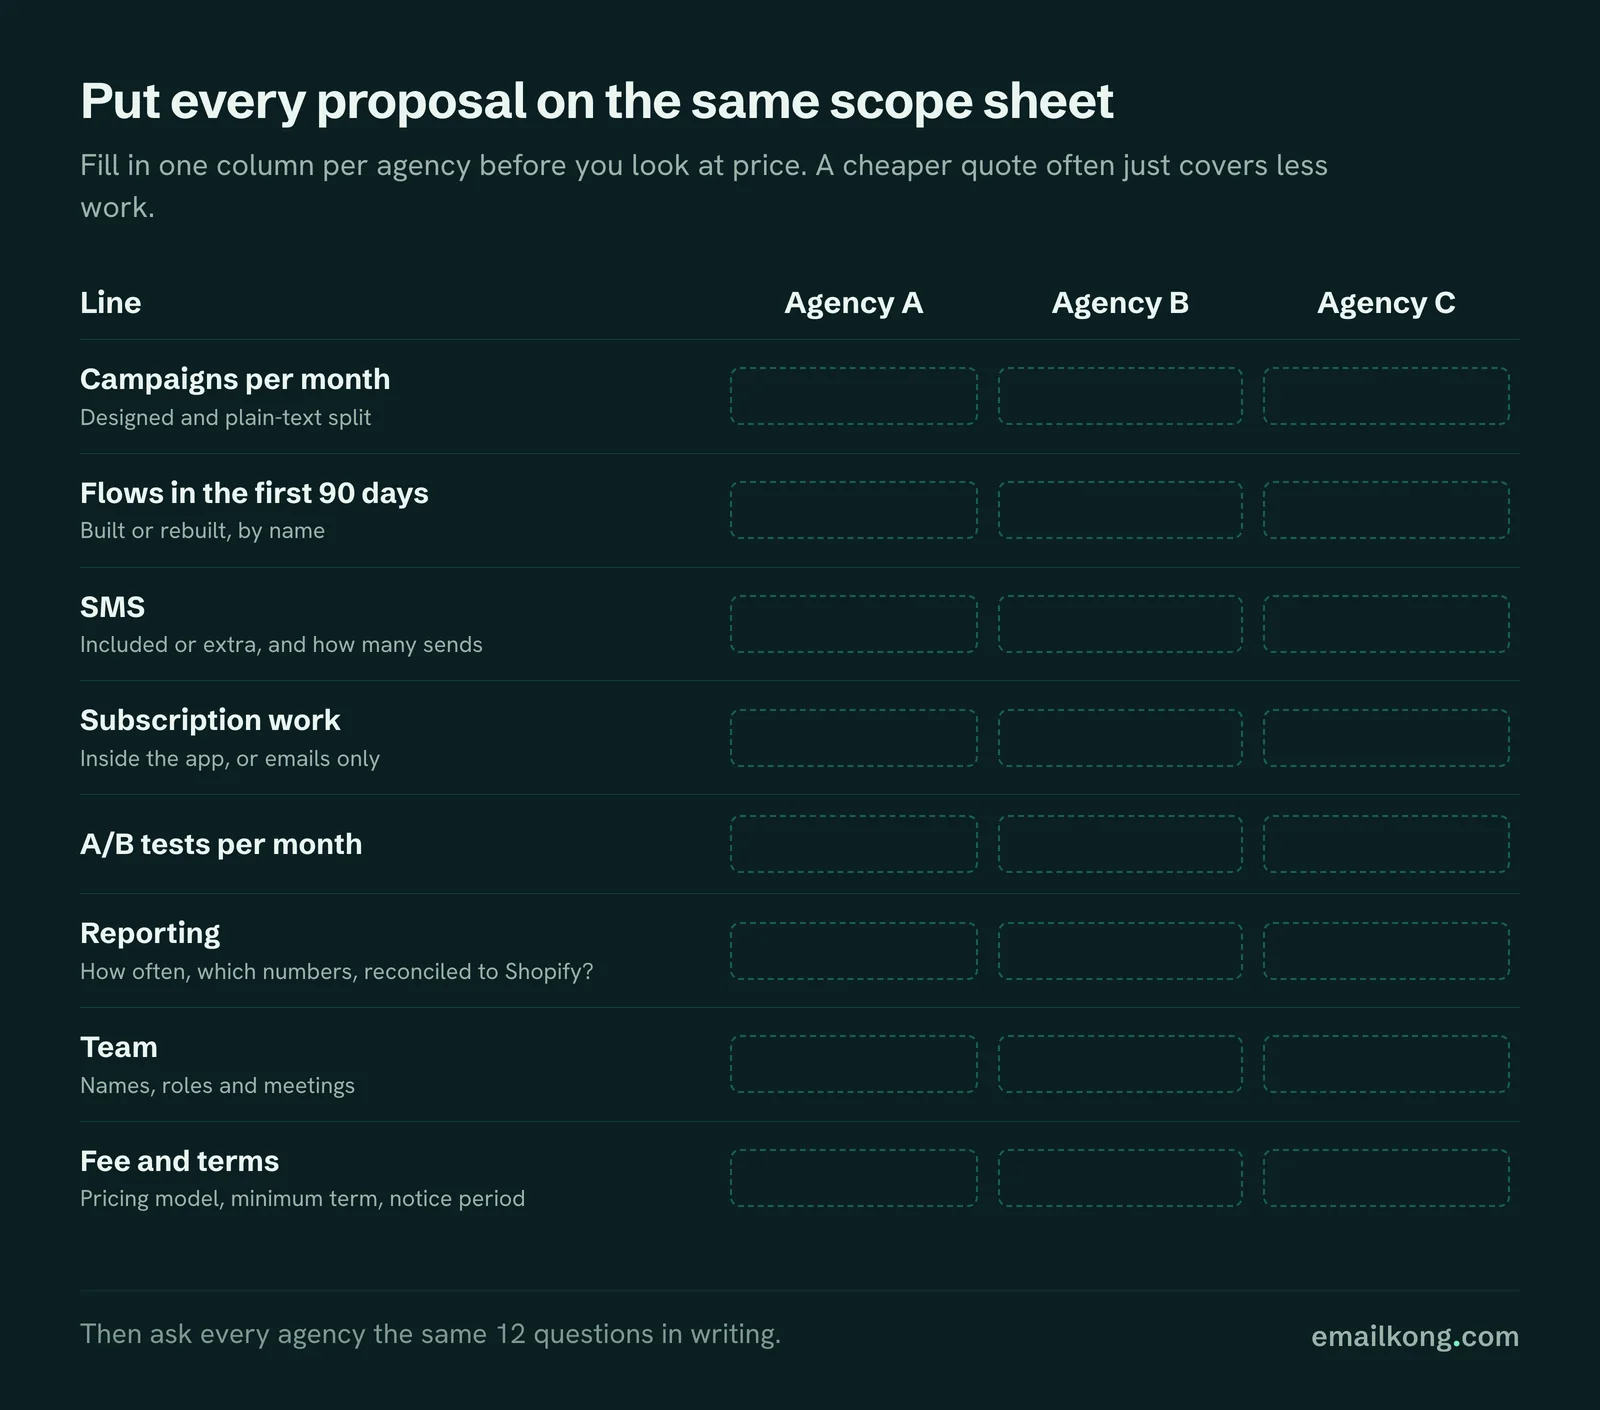
Task: Focus the Subscription work field for Agency C
Action: [x=1386, y=738]
